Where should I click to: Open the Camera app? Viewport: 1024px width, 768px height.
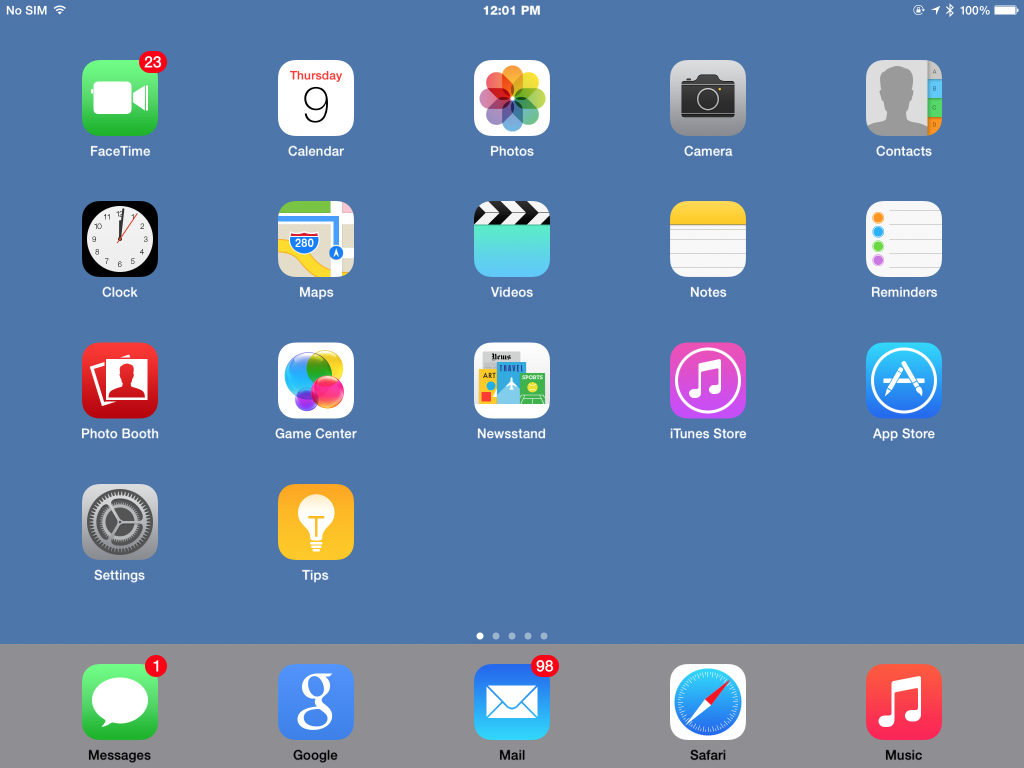tap(707, 98)
